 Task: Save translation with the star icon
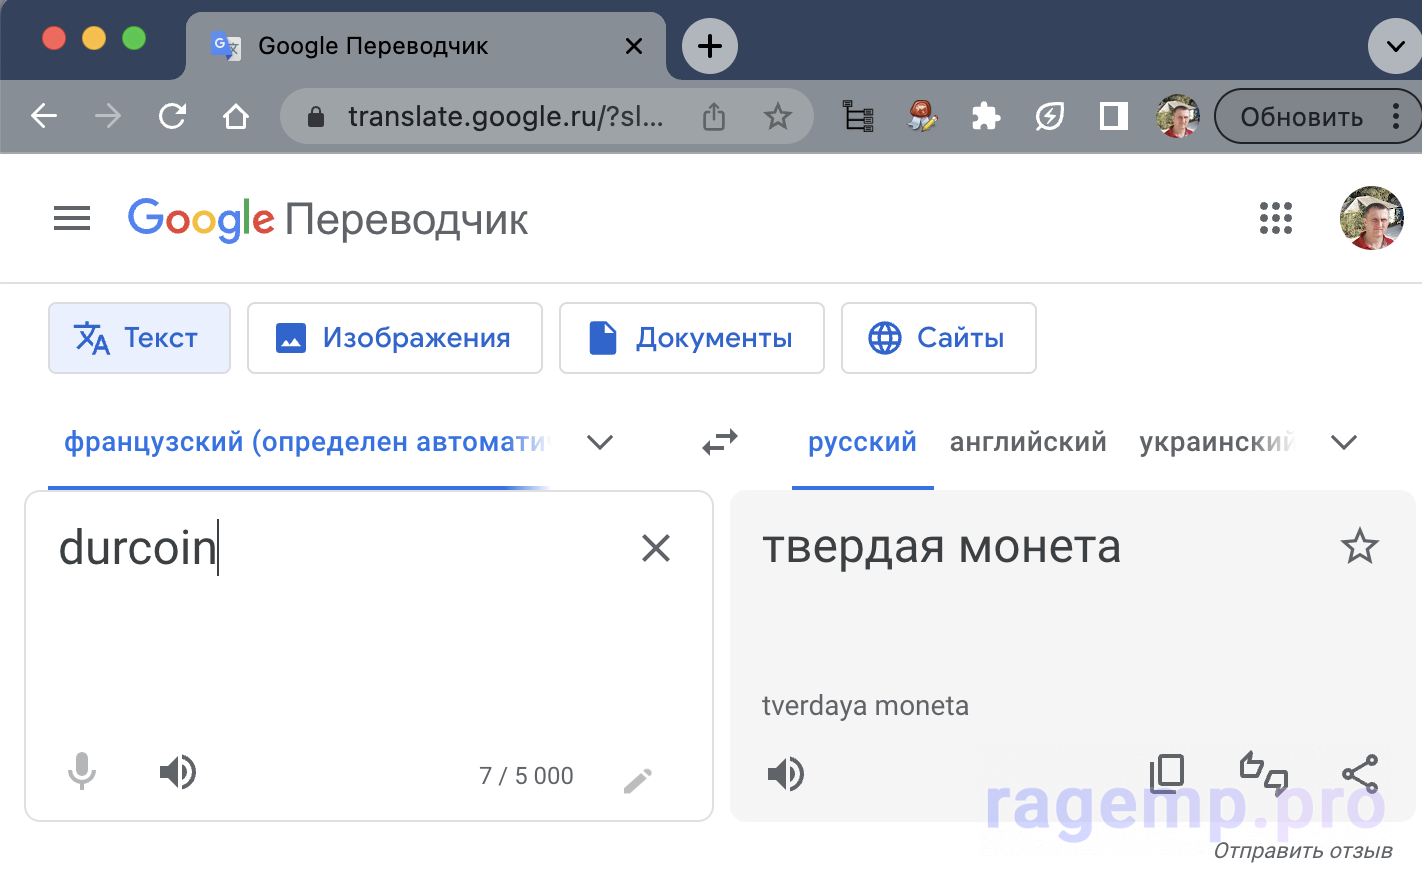[x=1359, y=547]
